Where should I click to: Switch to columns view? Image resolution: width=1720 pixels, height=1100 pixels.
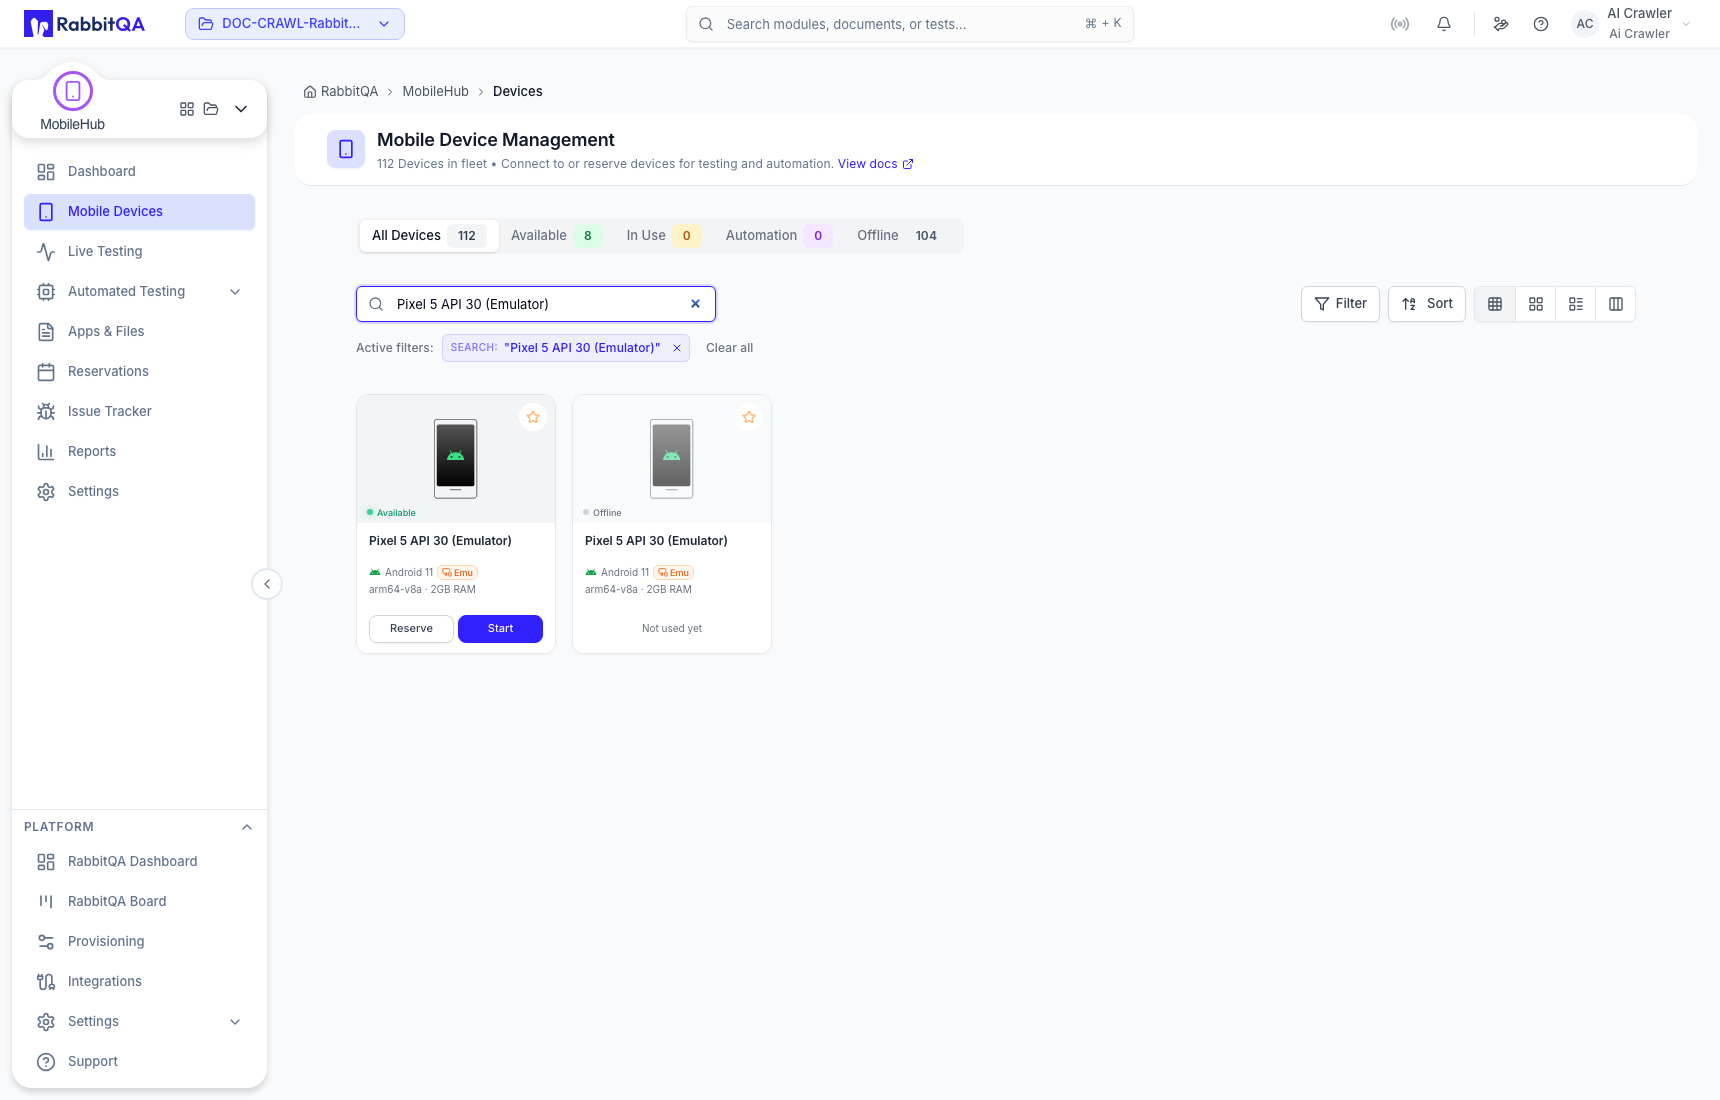[1616, 304]
